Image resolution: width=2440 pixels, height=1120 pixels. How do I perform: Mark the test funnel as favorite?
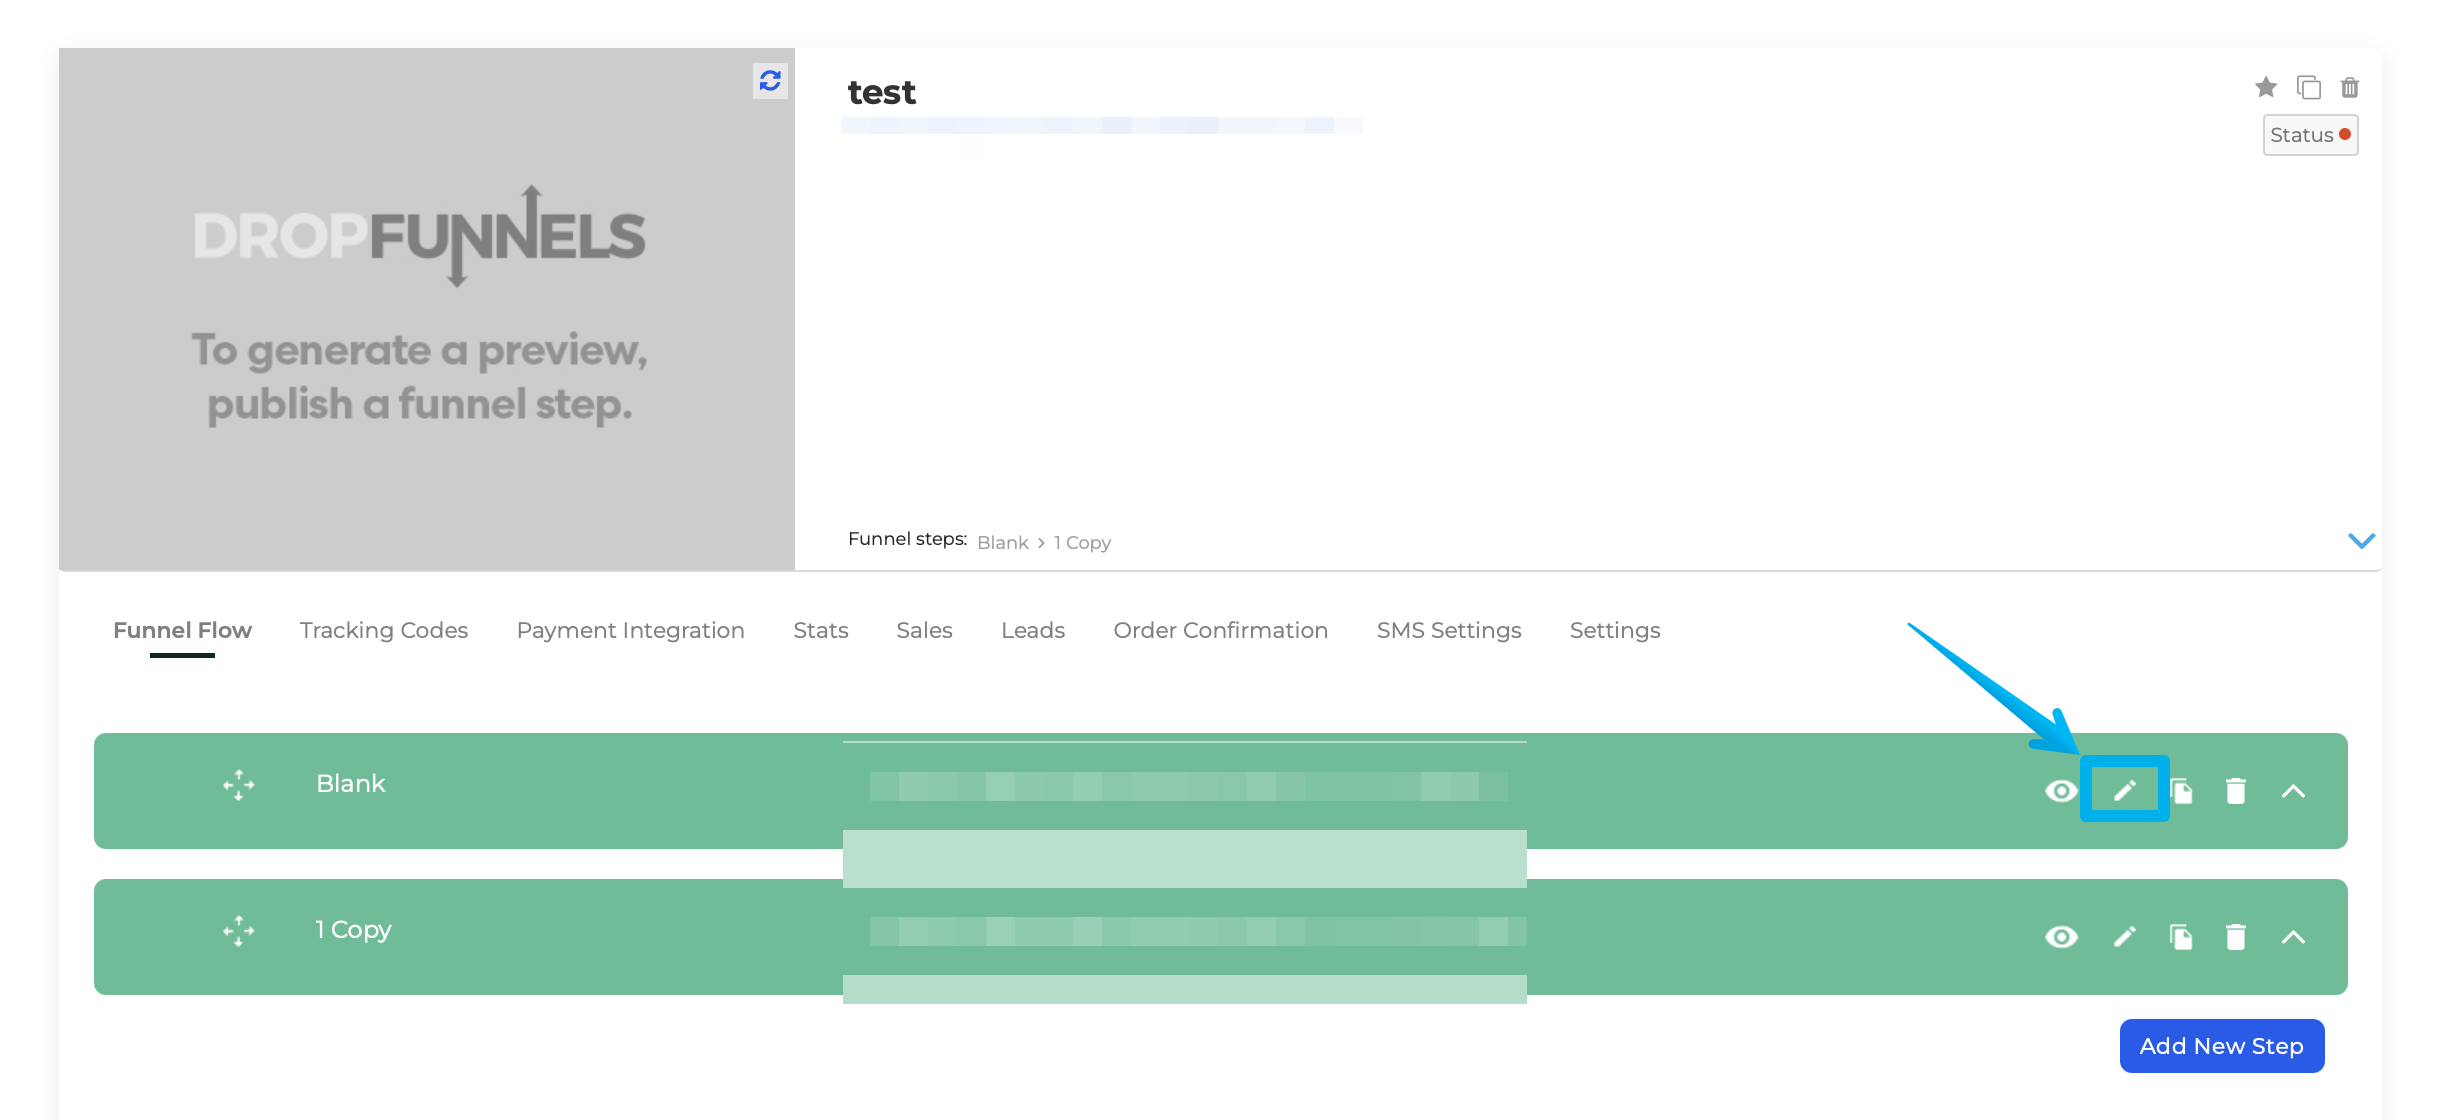[2266, 87]
